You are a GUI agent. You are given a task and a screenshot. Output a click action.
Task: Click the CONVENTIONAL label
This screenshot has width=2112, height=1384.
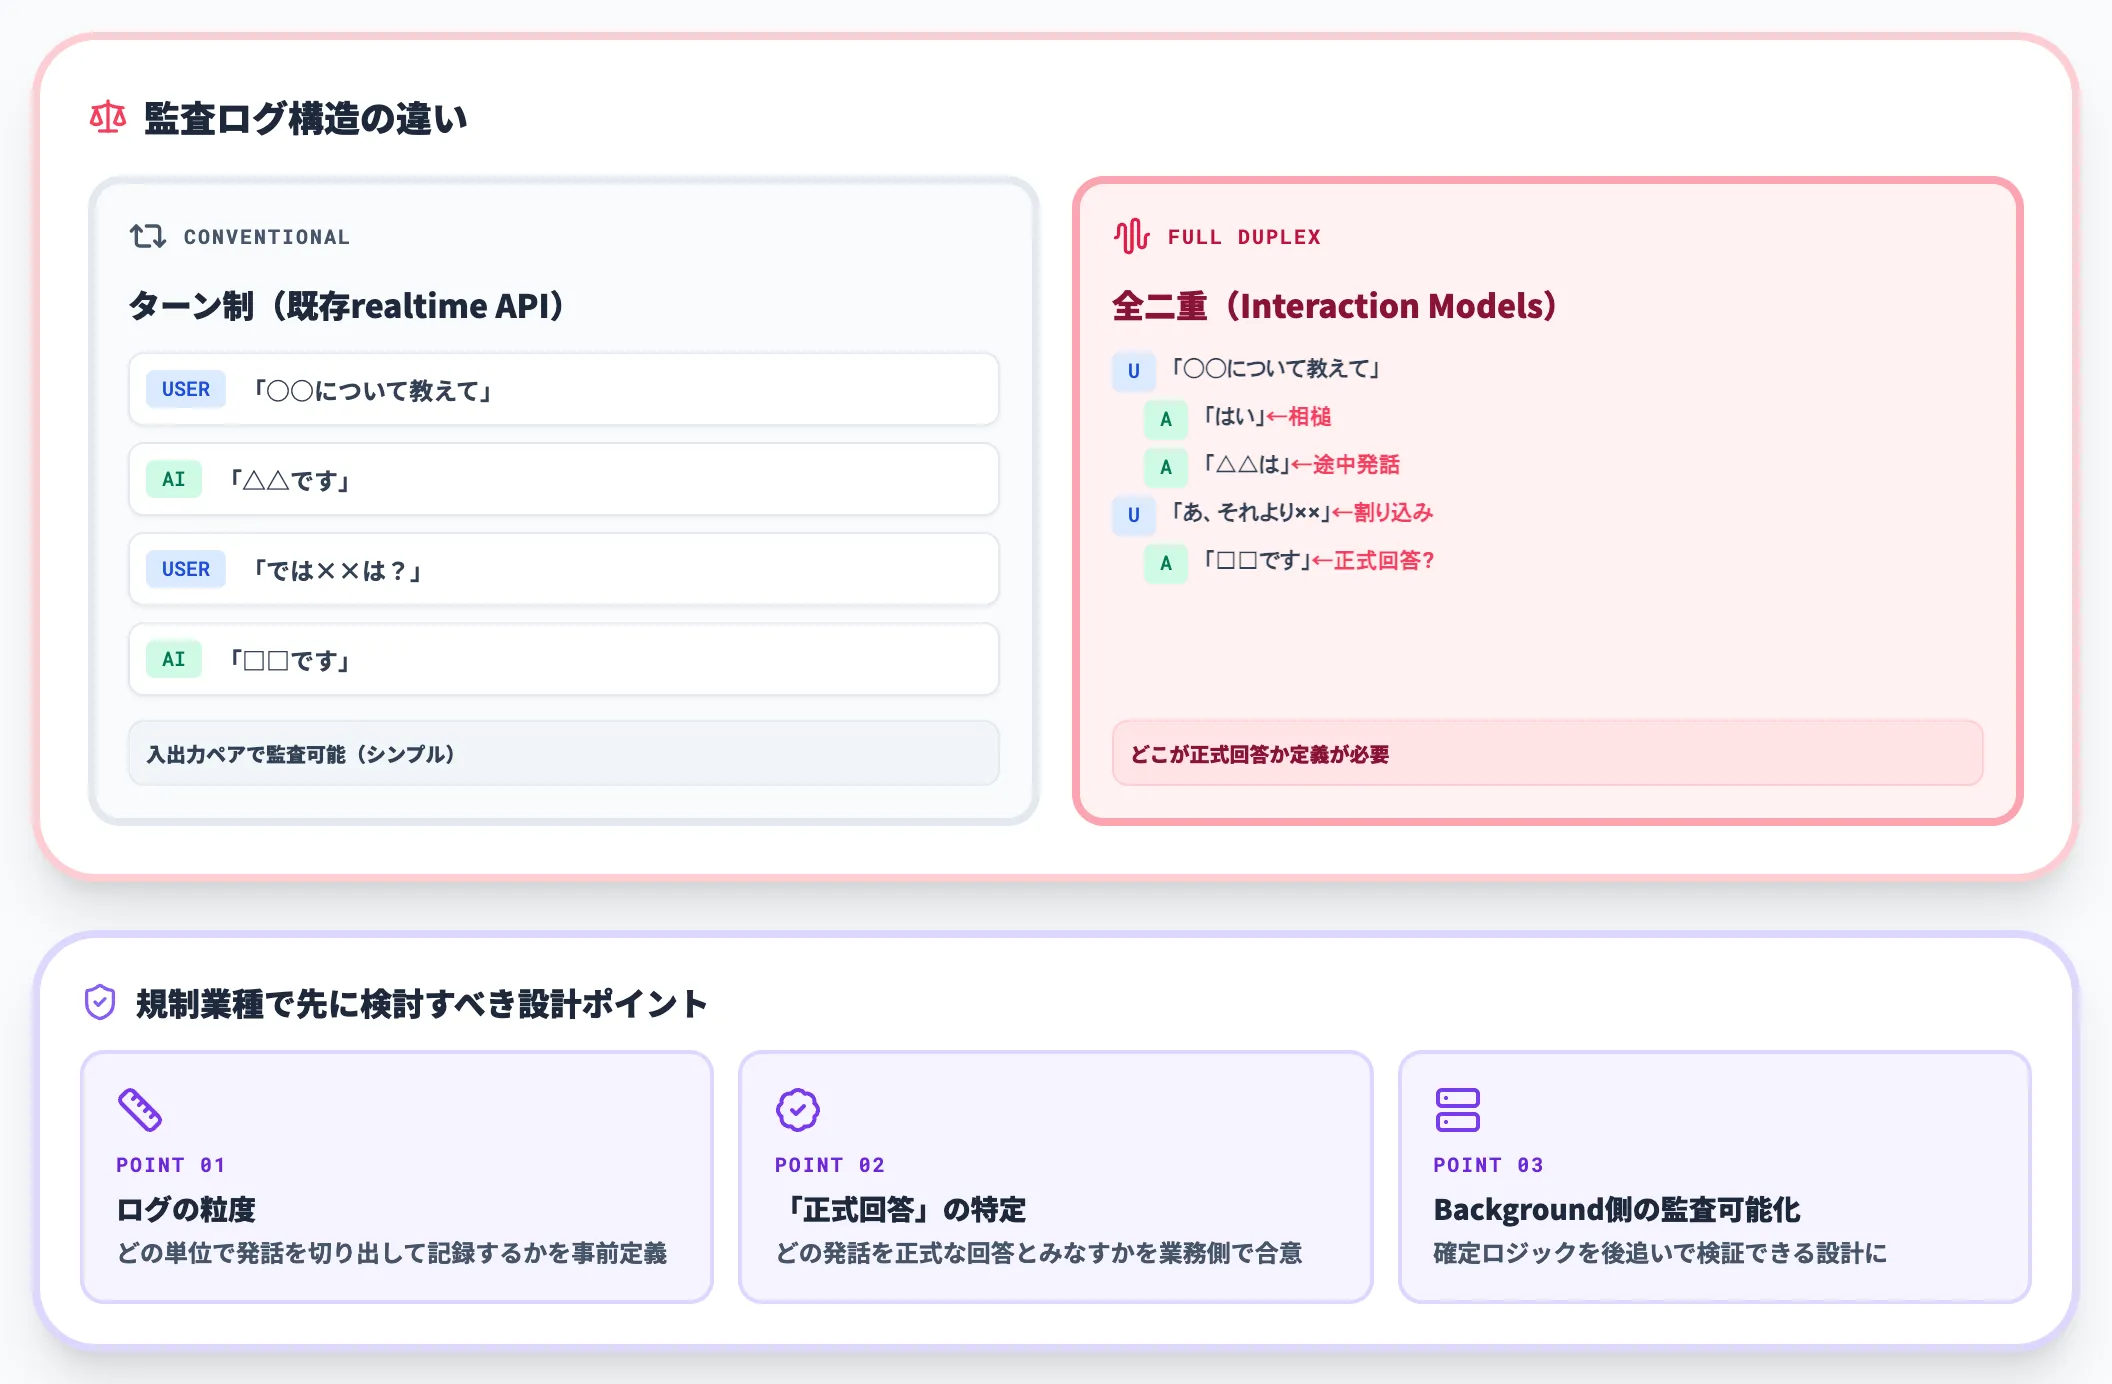[x=267, y=237]
